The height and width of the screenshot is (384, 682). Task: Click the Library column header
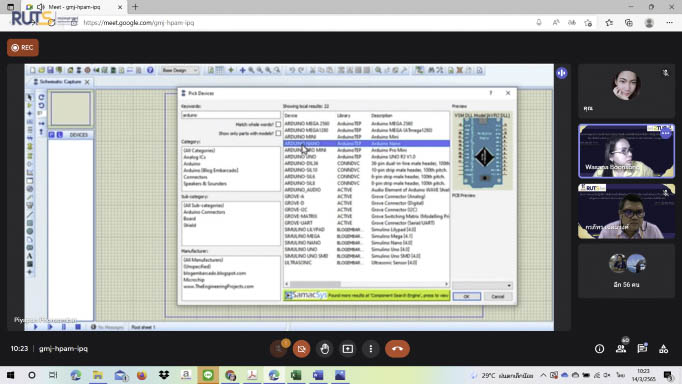pos(344,116)
